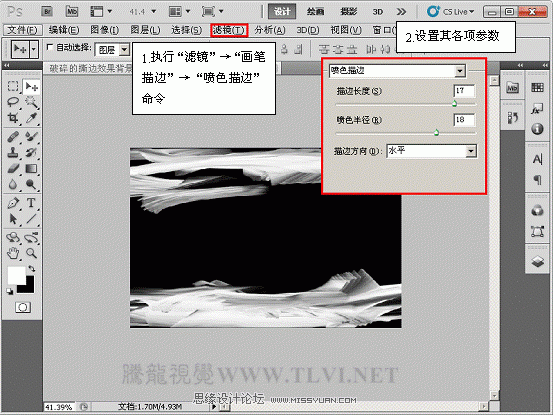Viewport: 553px width, 415px height.
Task: Open the 喷色描边 filter dropdown
Action: pyautogui.click(x=460, y=71)
